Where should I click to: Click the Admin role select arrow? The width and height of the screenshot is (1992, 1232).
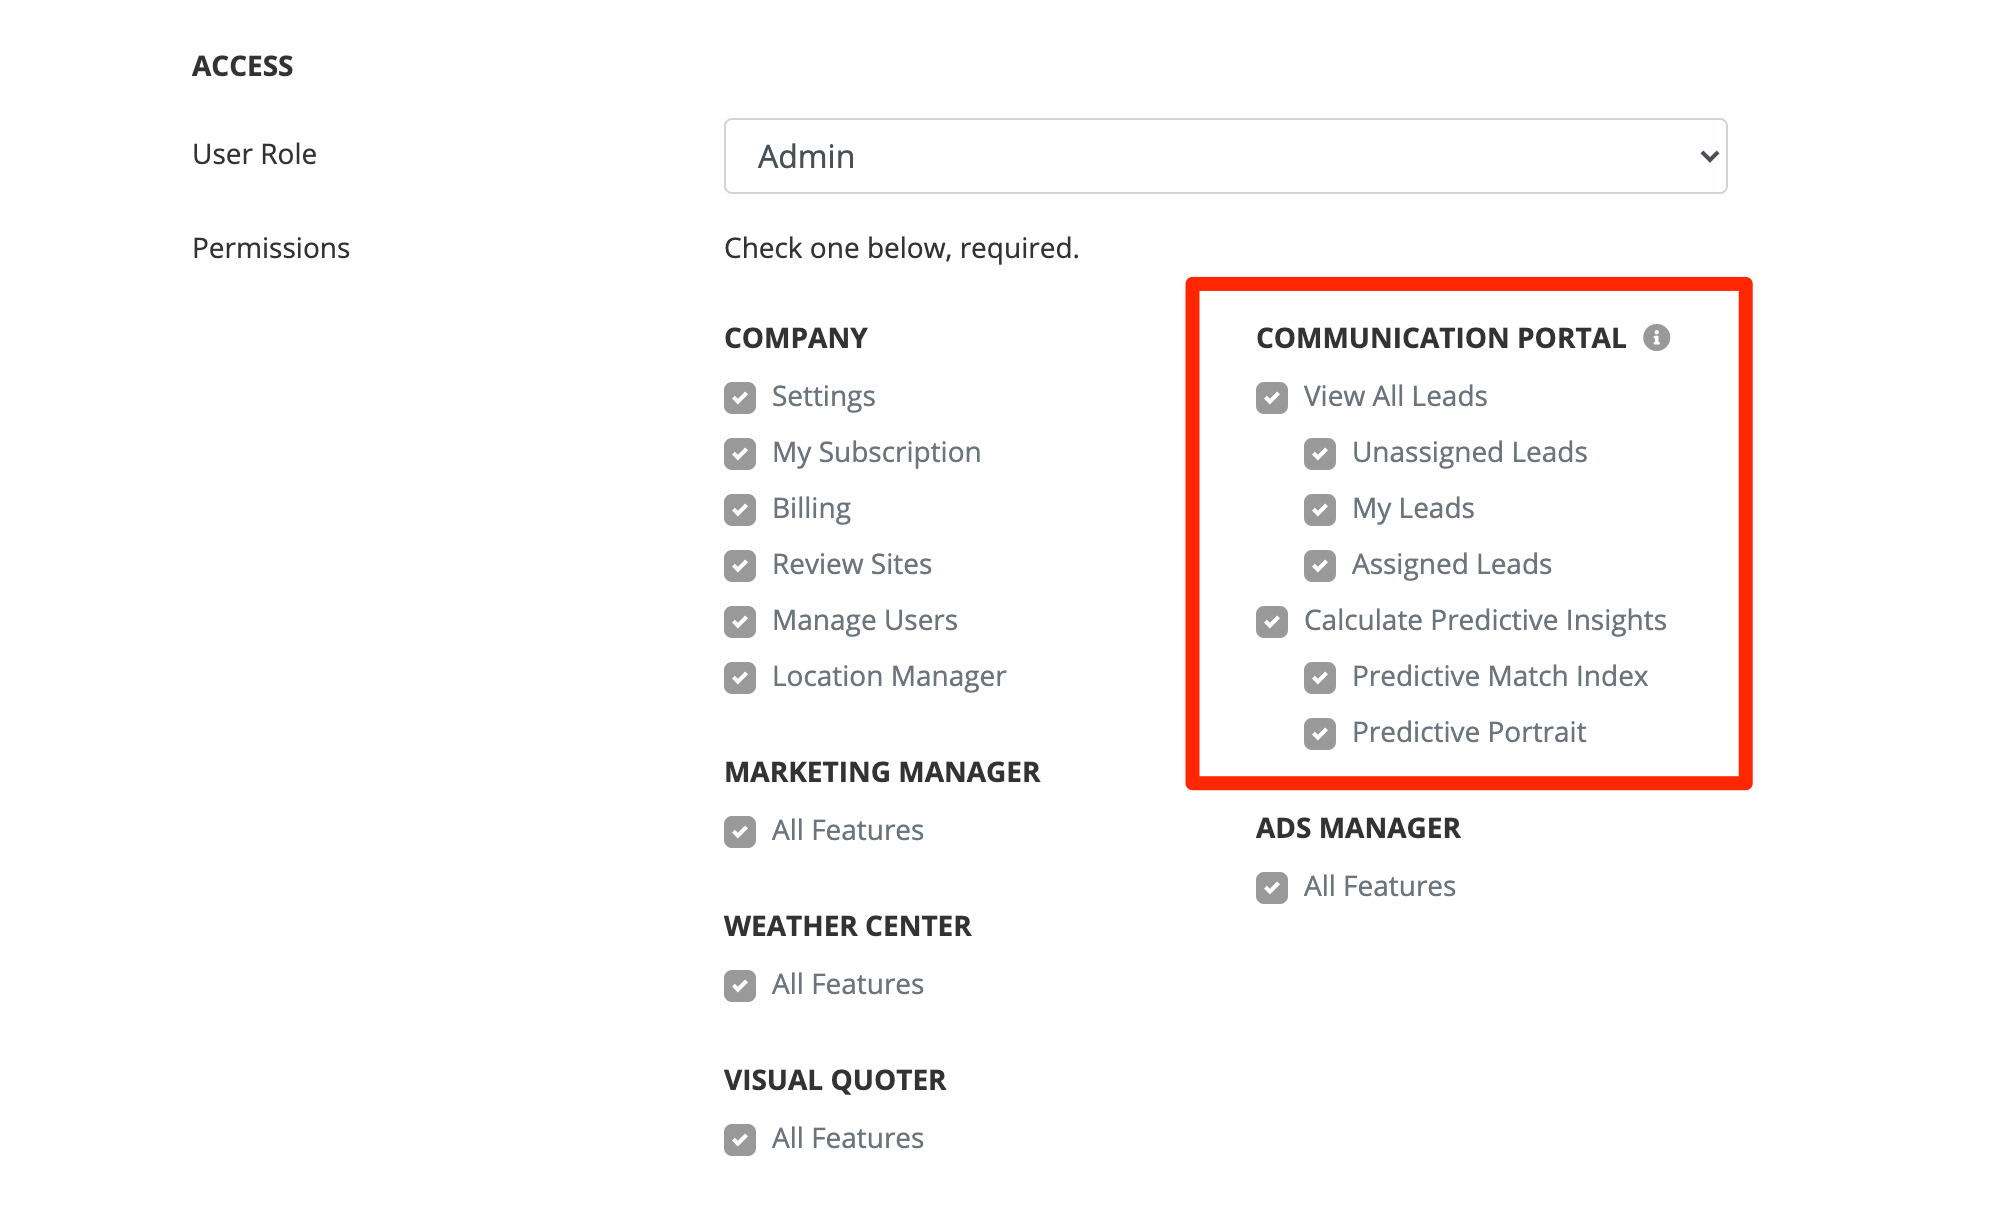tap(1708, 156)
